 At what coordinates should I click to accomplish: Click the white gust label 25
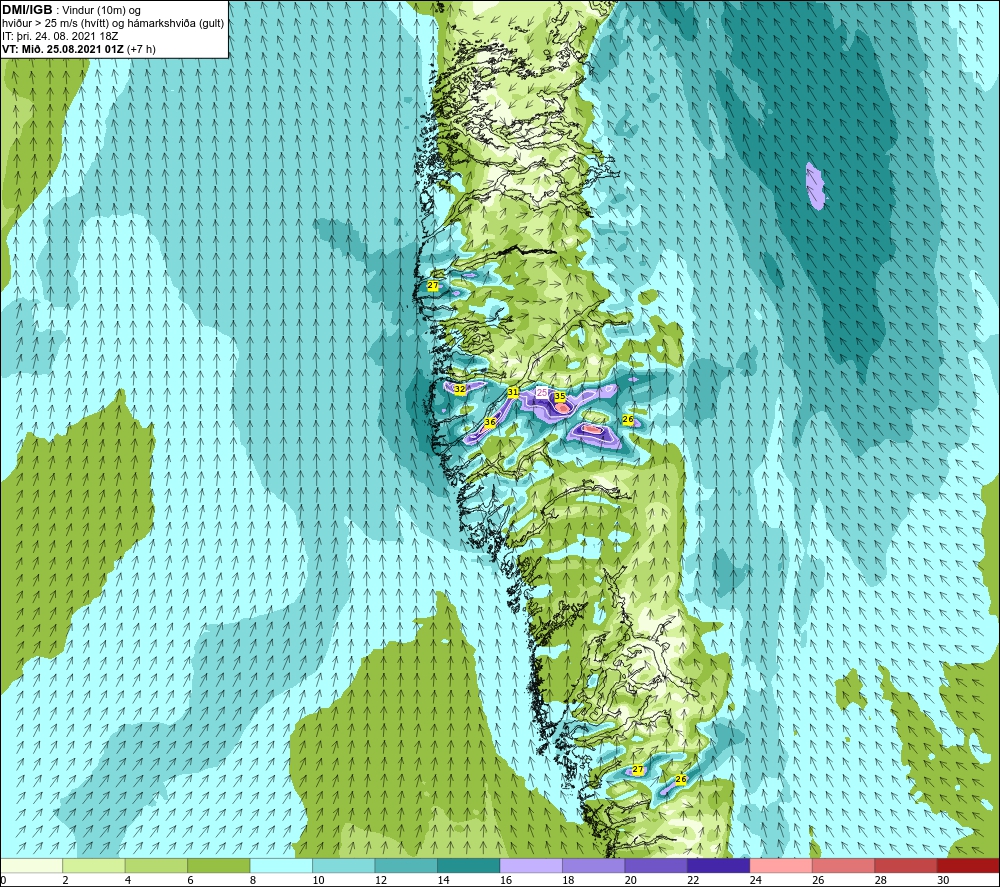pos(542,393)
